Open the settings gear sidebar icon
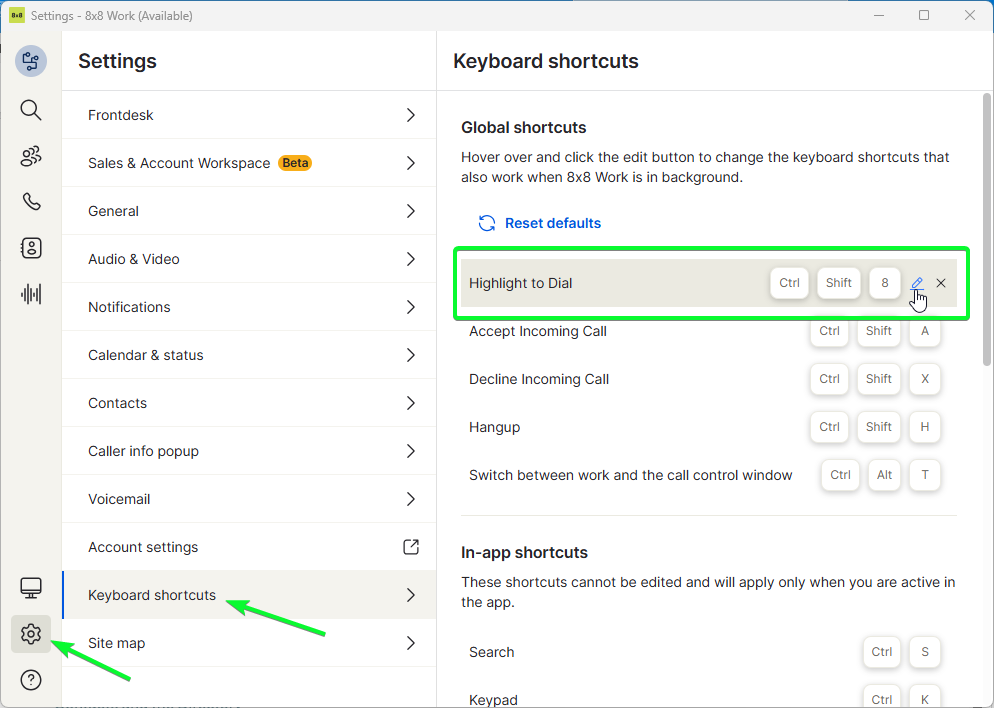Image resolution: width=994 pixels, height=708 pixels. pyautogui.click(x=31, y=634)
